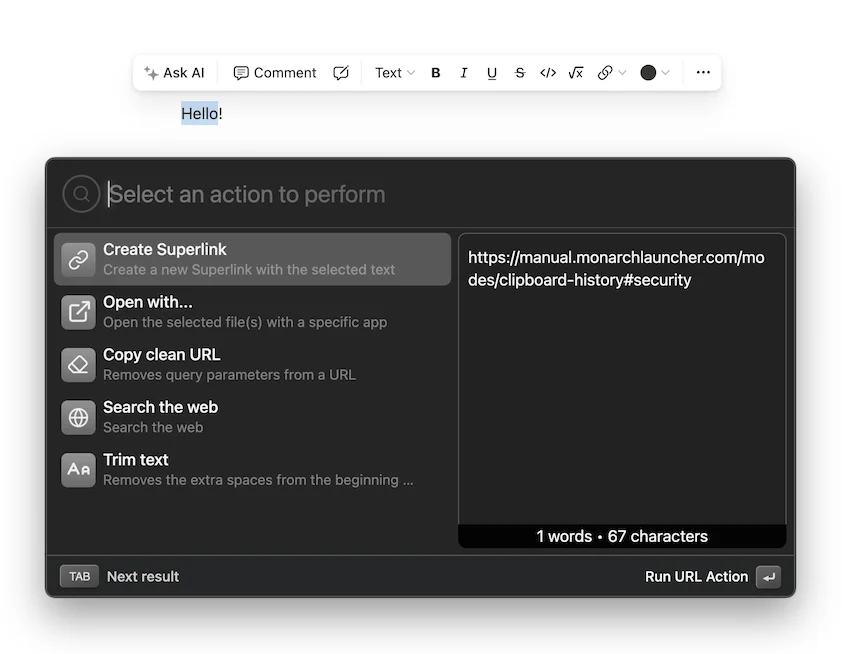Viewport: 842px width, 654px height.
Task: Toggle bold formatting in the toolbar
Action: (x=435, y=72)
